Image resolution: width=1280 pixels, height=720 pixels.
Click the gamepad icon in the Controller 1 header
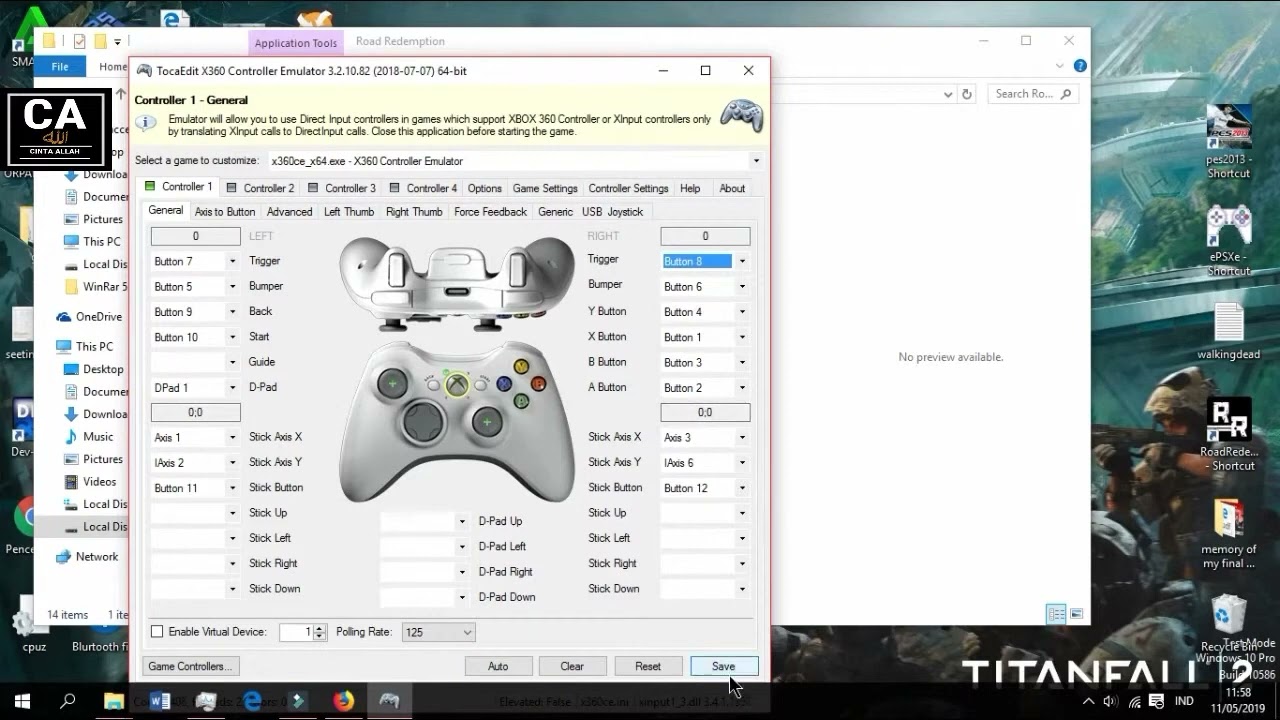click(x=742, y=115)
